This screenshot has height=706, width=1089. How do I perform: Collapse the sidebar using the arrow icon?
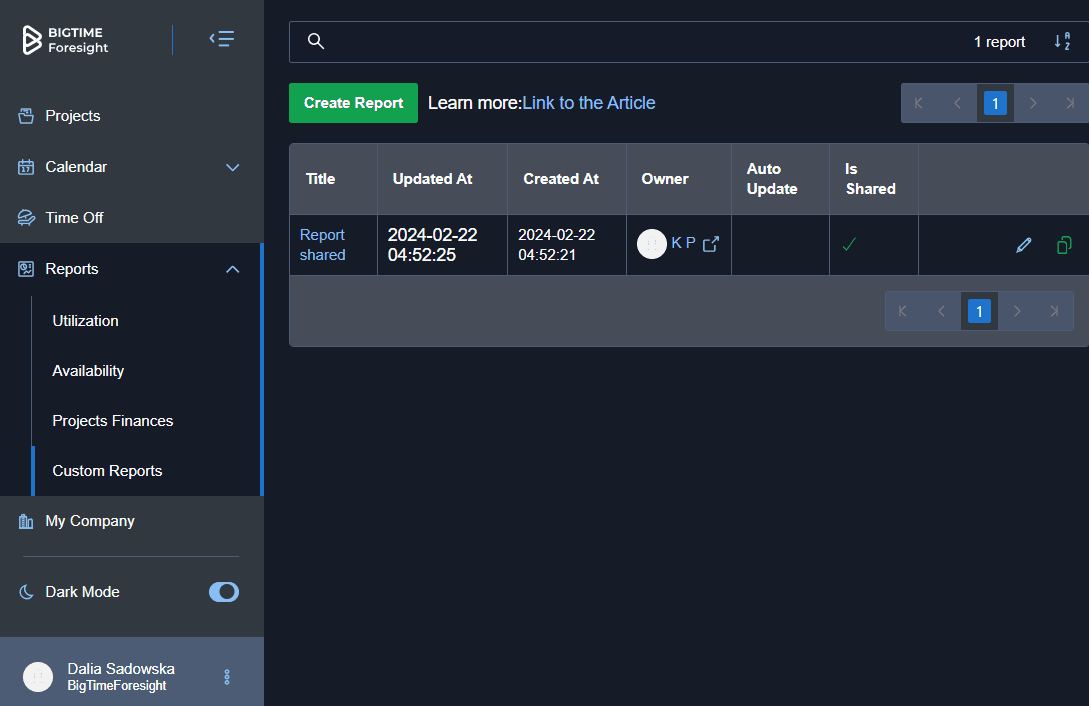(221, 38)
